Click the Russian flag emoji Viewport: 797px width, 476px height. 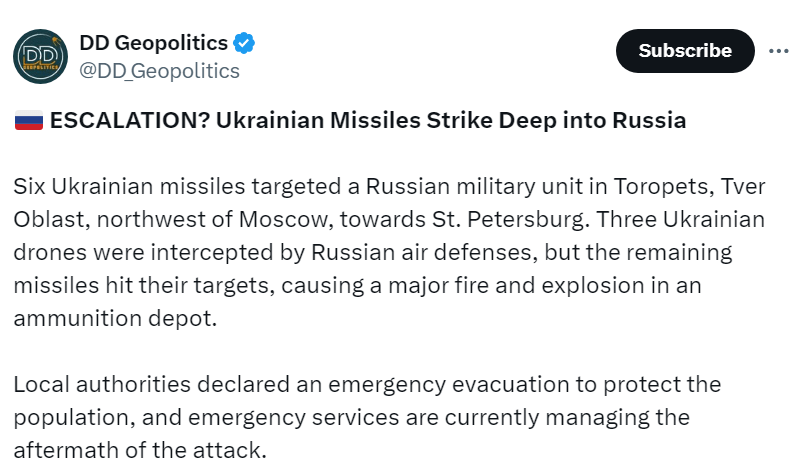(x=28, y=122)
